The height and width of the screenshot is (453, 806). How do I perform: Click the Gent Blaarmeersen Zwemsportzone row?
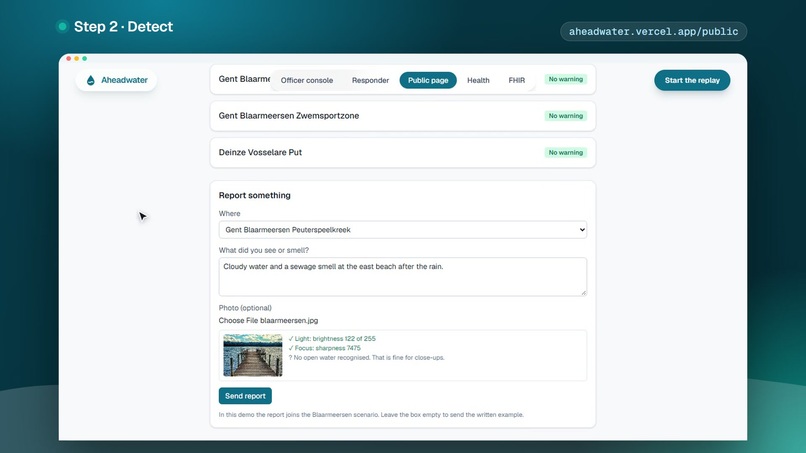pos(402,116)
